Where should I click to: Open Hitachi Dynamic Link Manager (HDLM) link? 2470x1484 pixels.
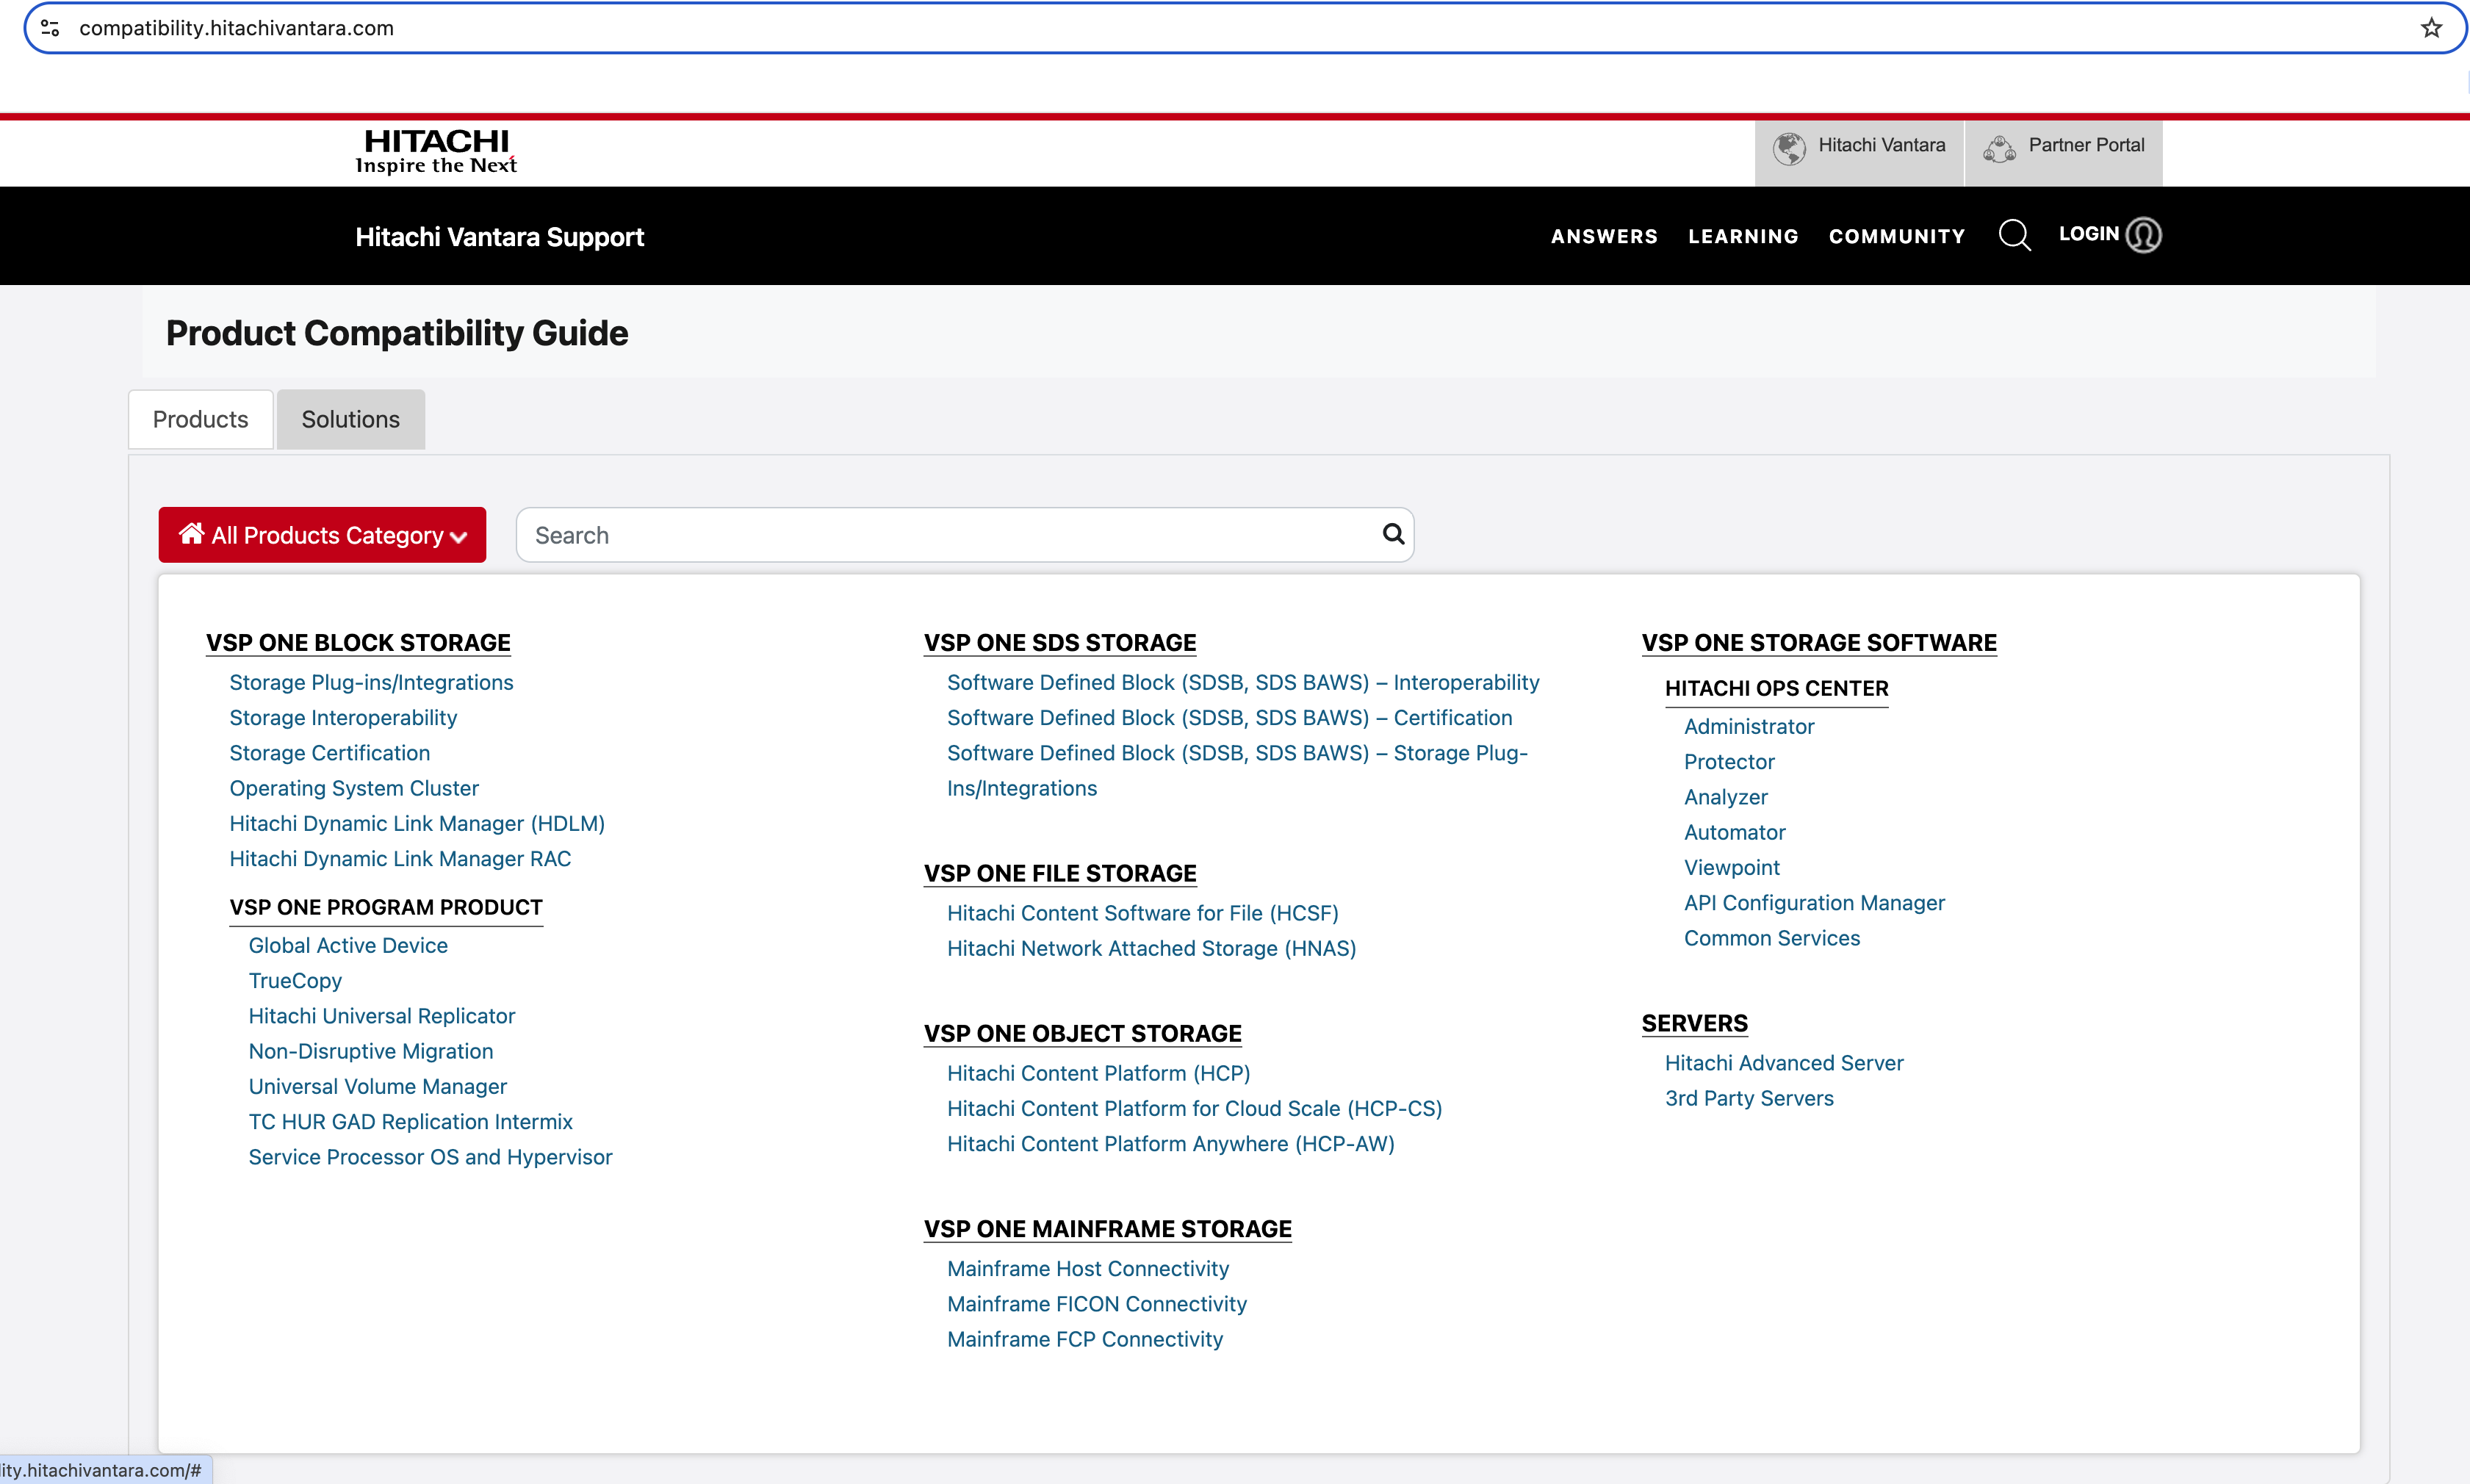(417, 823)
